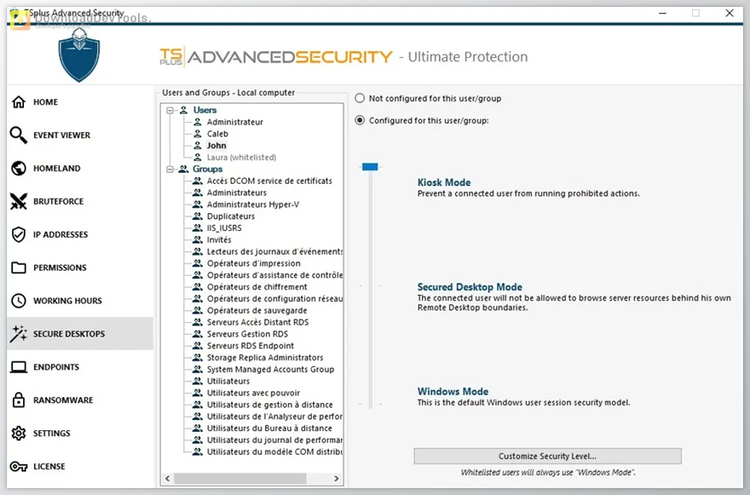Click the user icon beside Caleb
This screenshot has height=495, width=750.
[x=198, y=134]
